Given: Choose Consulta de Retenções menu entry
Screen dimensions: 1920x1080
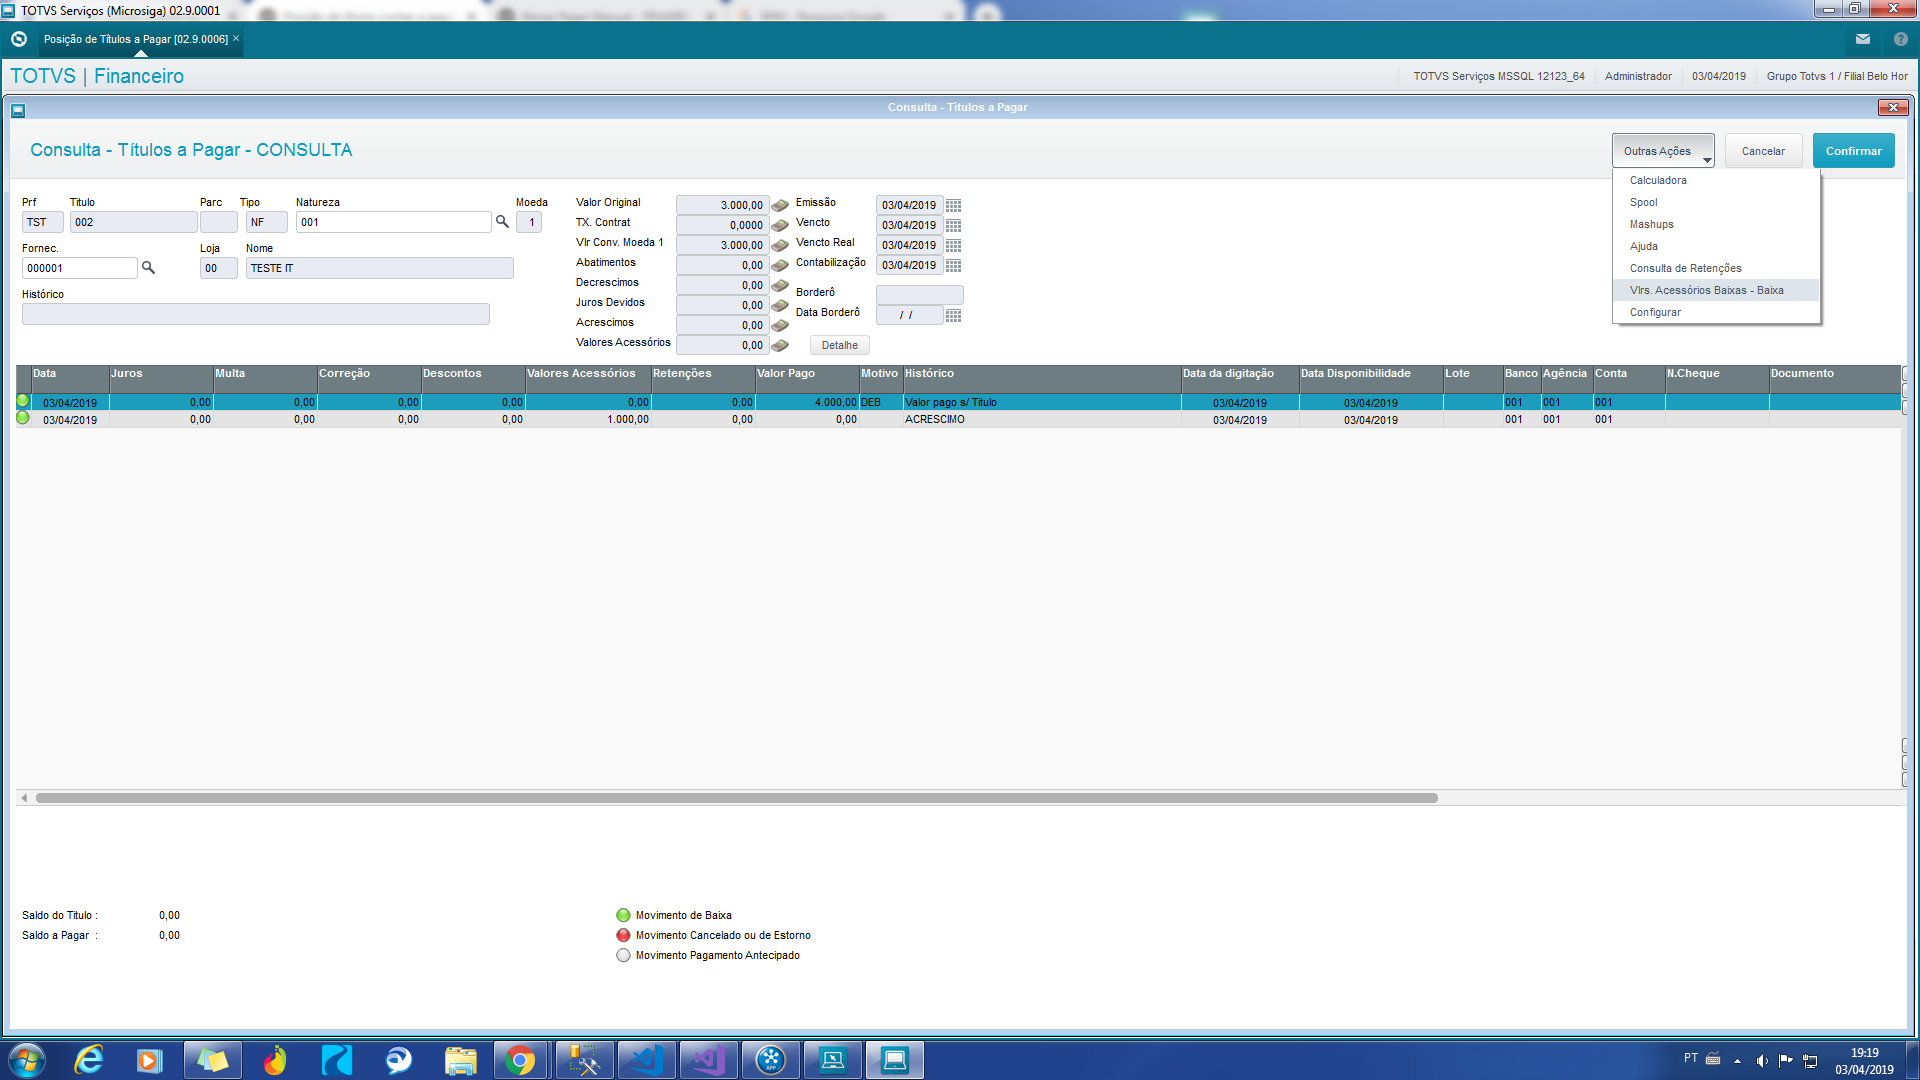Looking at the screenshot, I should coord(1685,268).
